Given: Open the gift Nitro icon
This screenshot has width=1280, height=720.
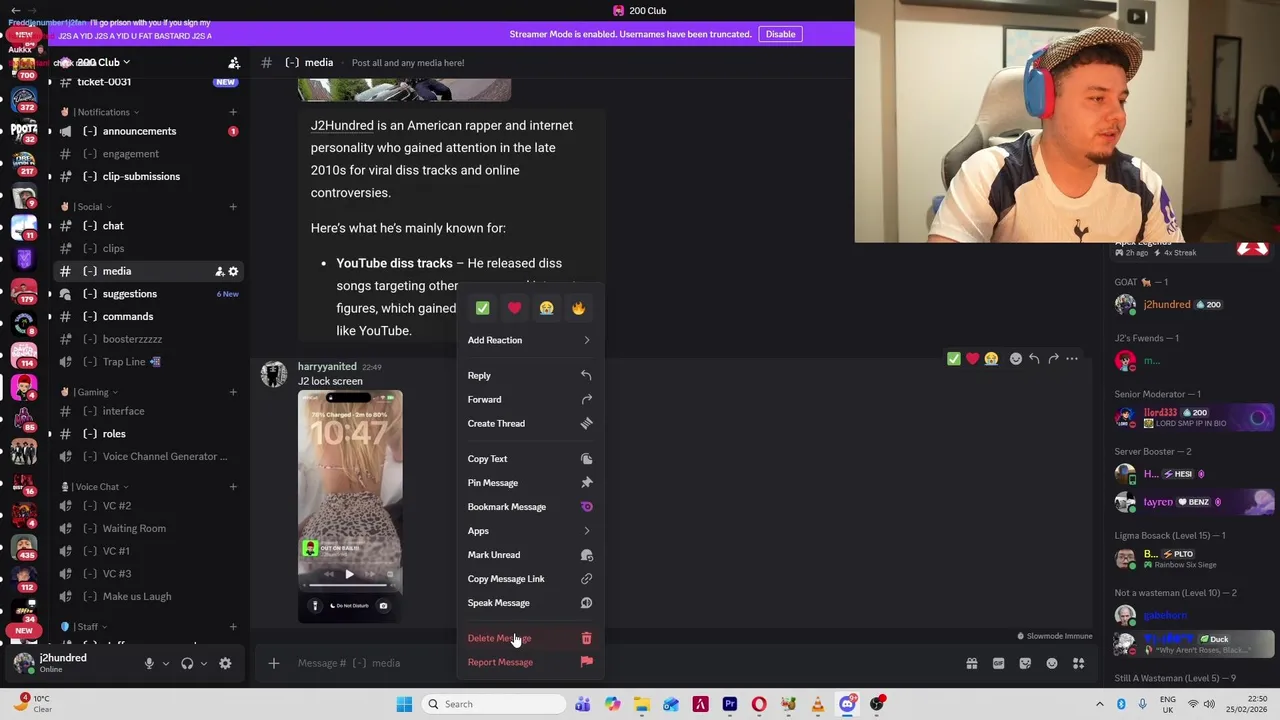Looking at the screenshot, I should (971, 663).
